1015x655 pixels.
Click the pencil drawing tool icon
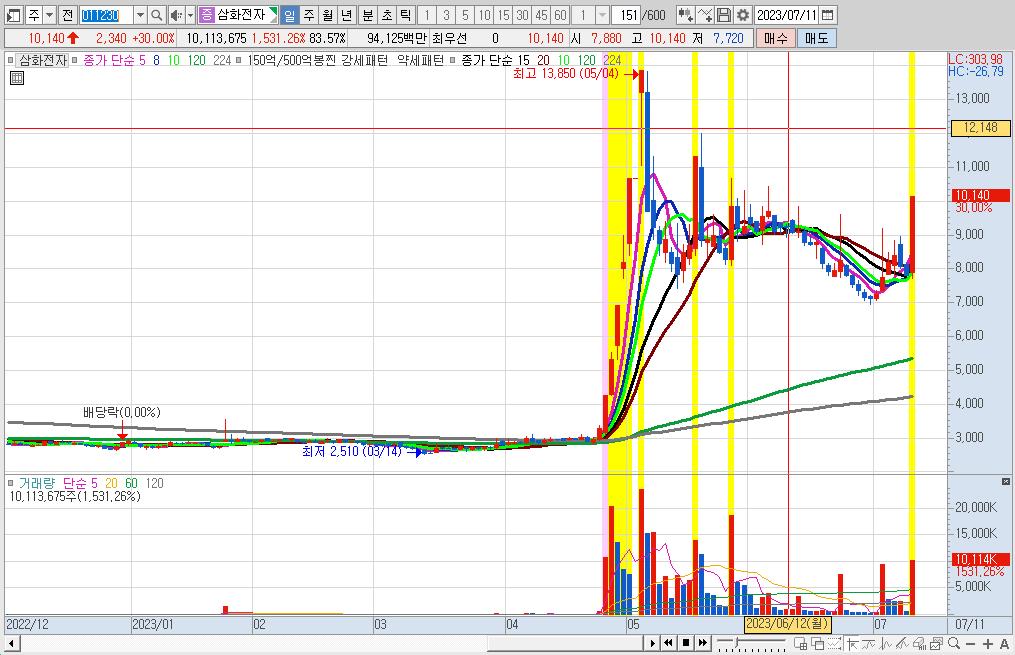tap(902, 643)
